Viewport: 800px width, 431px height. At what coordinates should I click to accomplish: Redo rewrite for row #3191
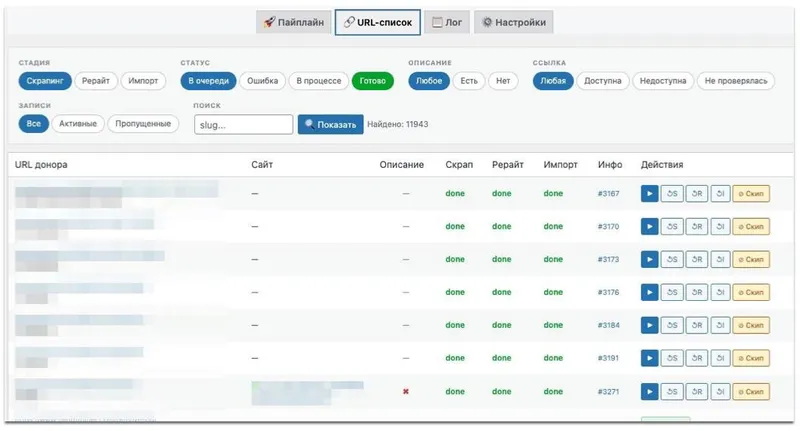point(697,358)
